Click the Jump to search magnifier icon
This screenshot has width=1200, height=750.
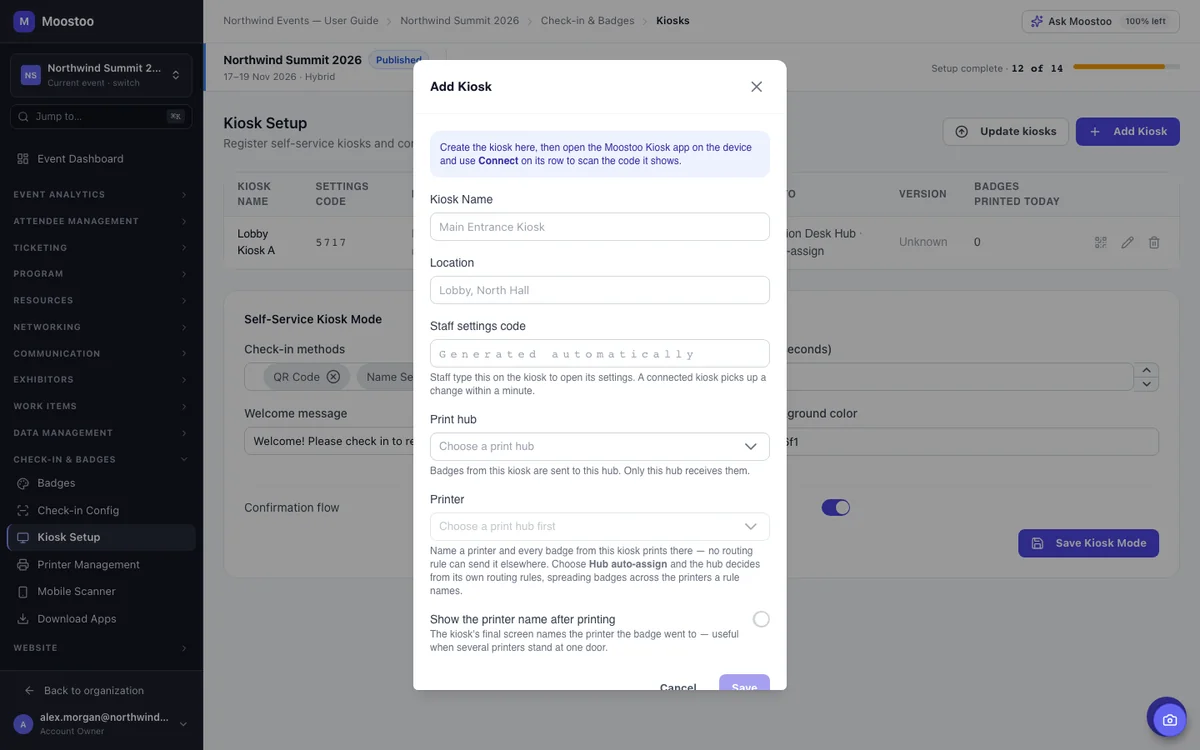(24, 116)
